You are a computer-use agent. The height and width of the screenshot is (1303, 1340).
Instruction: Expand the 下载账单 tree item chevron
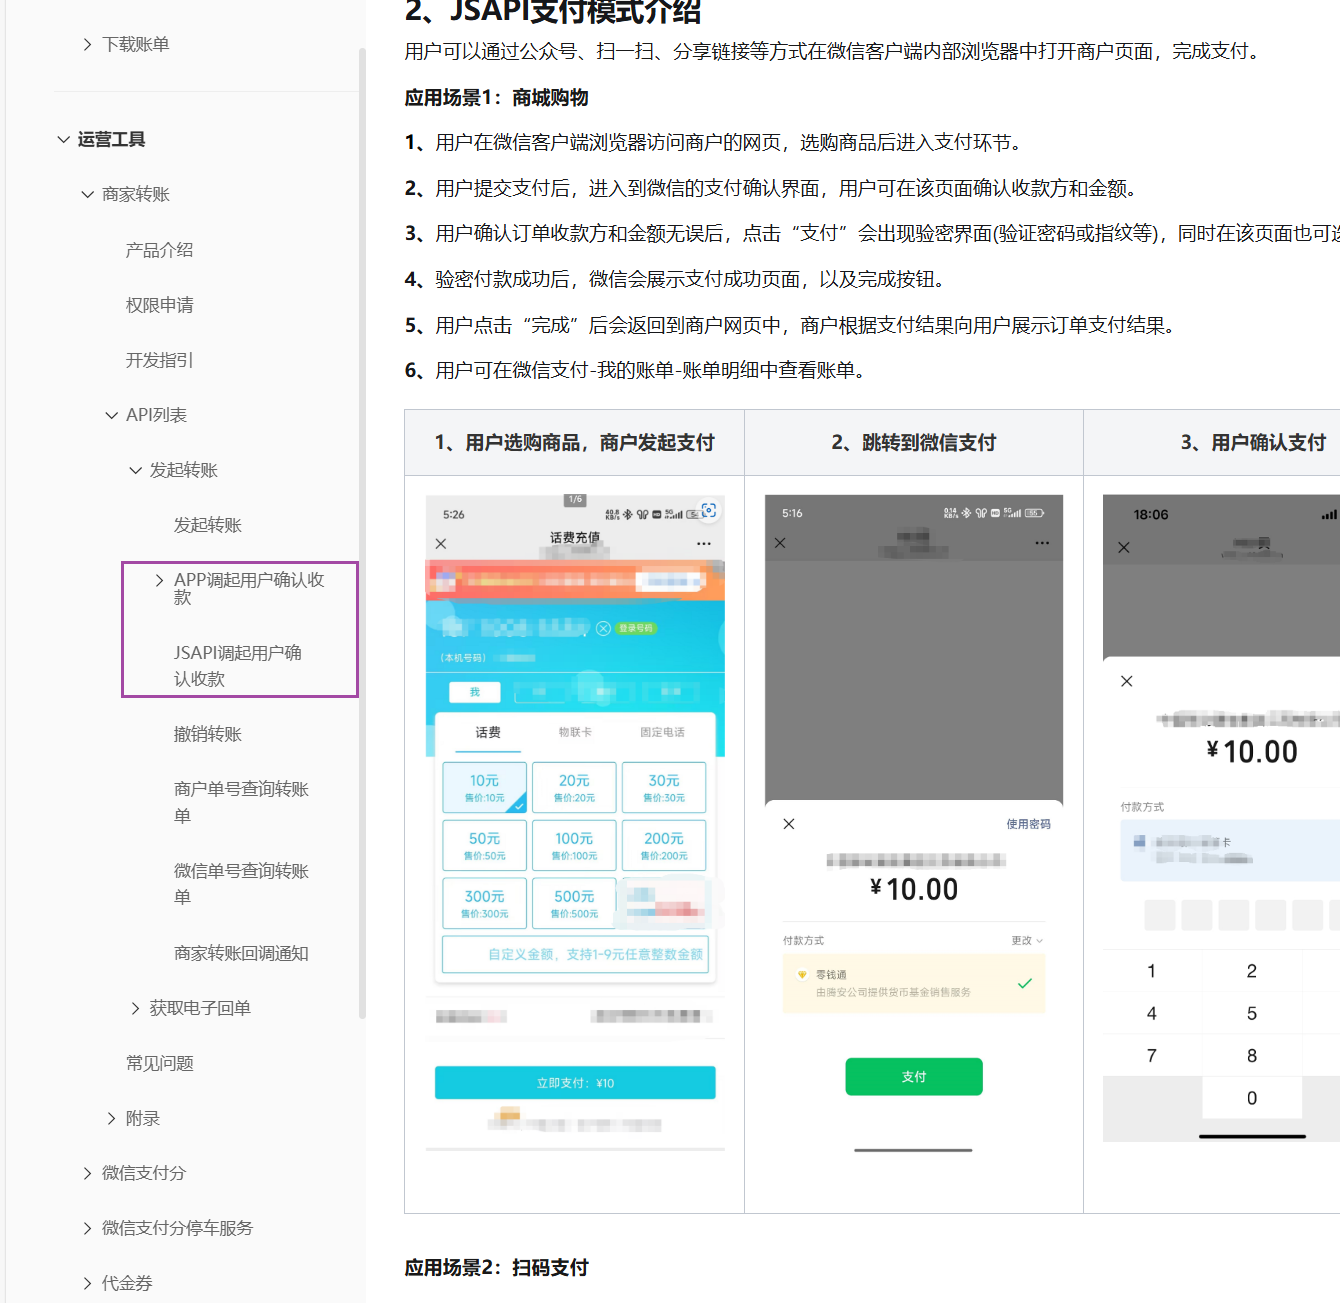(88, 44)
